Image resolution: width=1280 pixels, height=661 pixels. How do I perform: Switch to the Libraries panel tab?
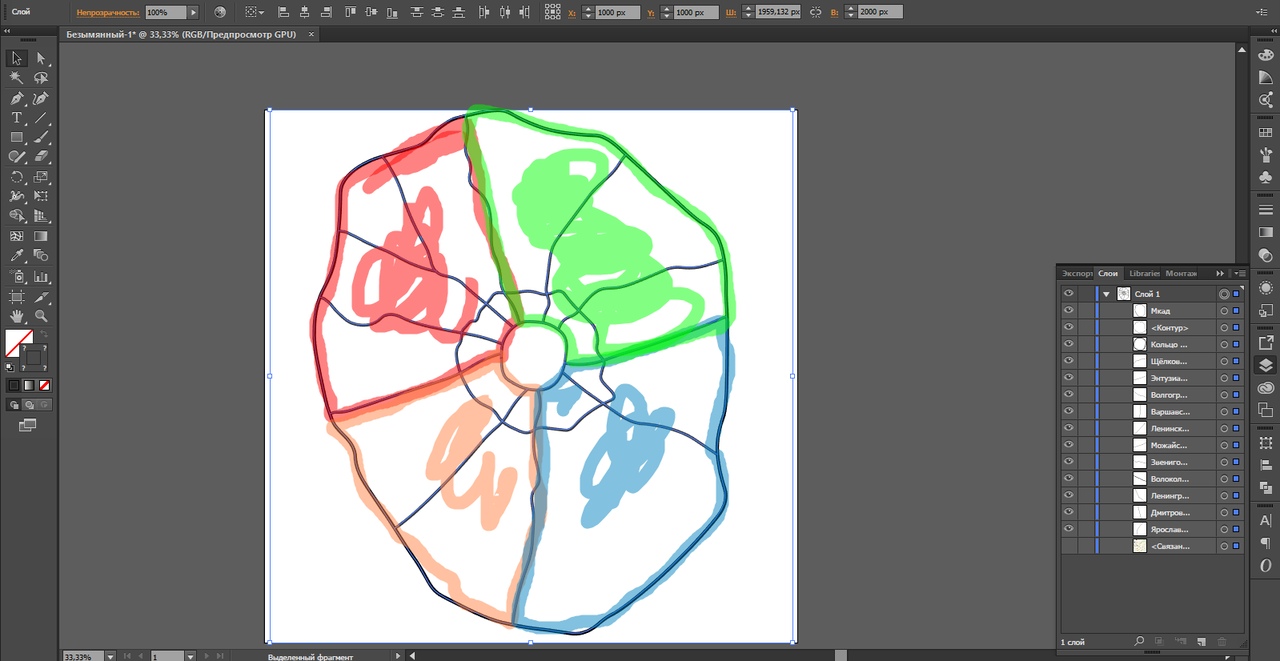pos(1144,273)
